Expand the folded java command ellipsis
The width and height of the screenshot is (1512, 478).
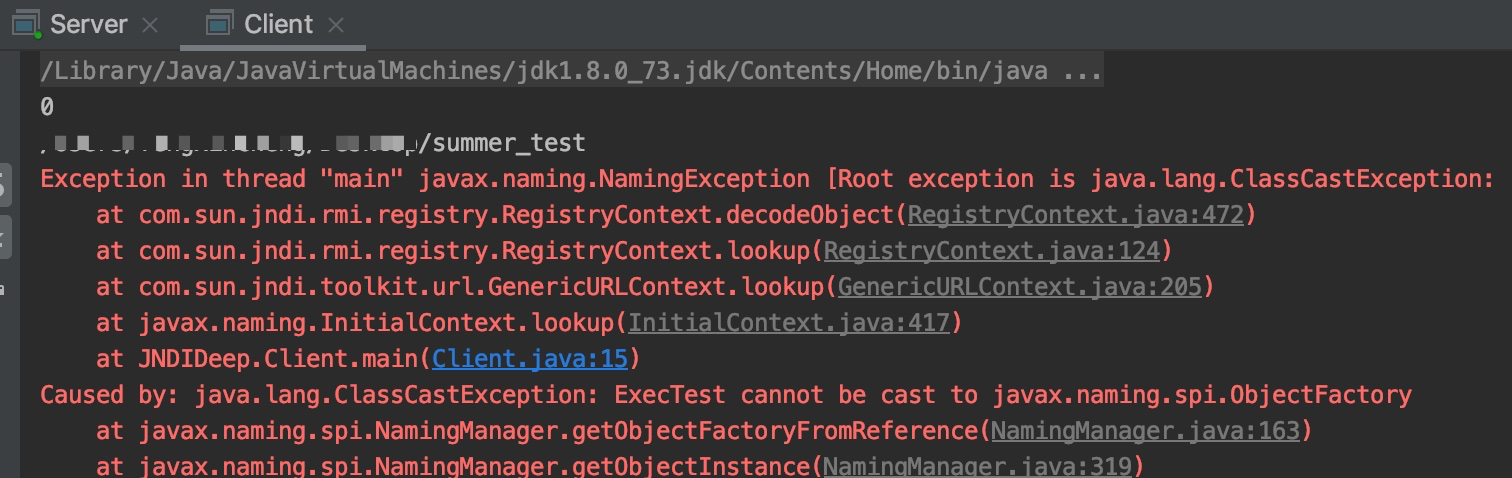[x=1083, y=71]
